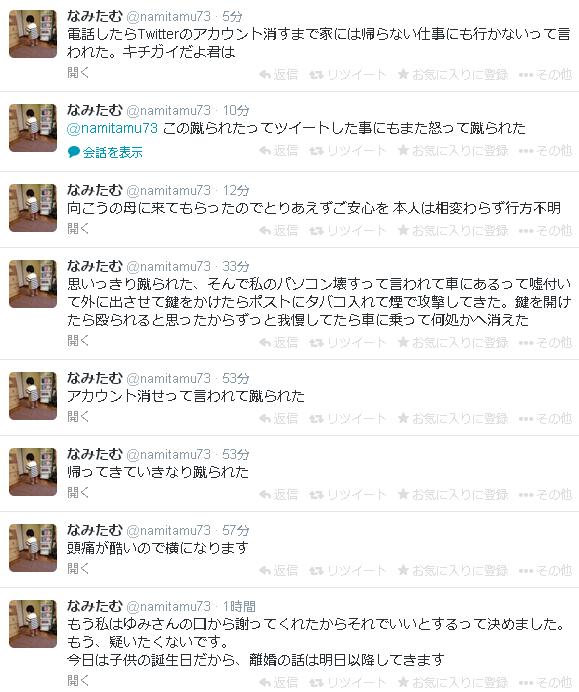This screenshot has height=692, width=579.
Task: Favorite the 頭痛が酷い tweet
Action: (x=453, y=570)
